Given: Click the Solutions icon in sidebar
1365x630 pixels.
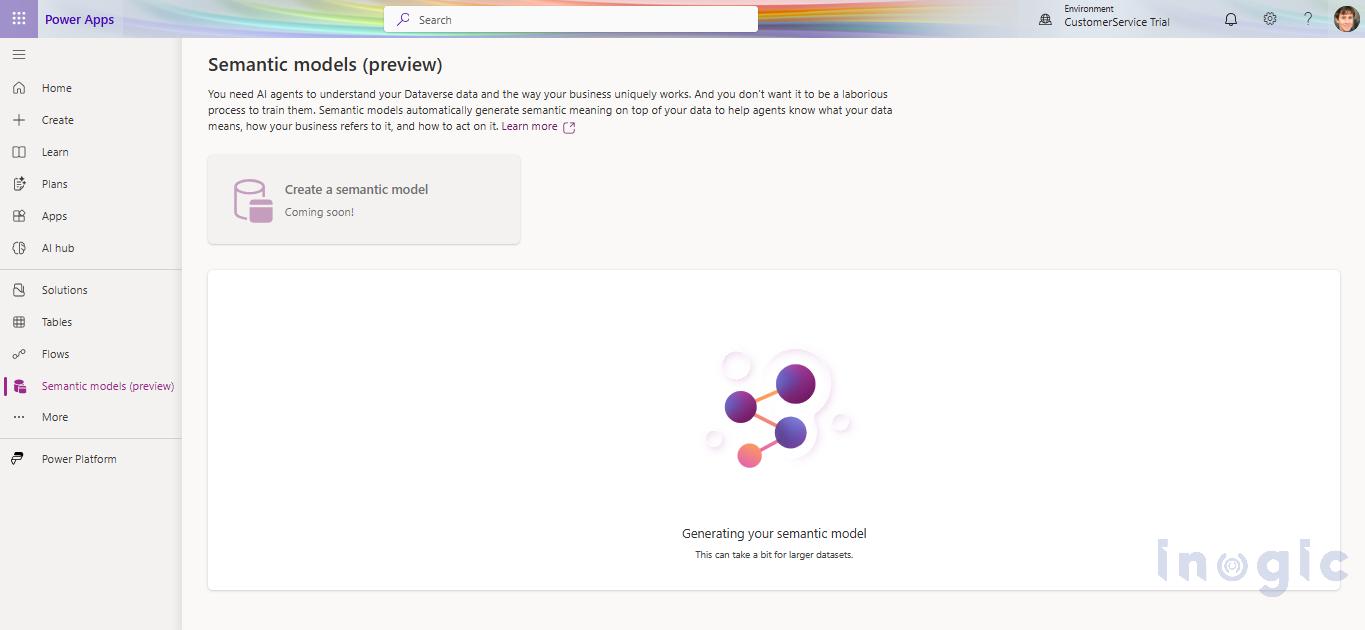Looking at the screenshot, I should 19,290.
